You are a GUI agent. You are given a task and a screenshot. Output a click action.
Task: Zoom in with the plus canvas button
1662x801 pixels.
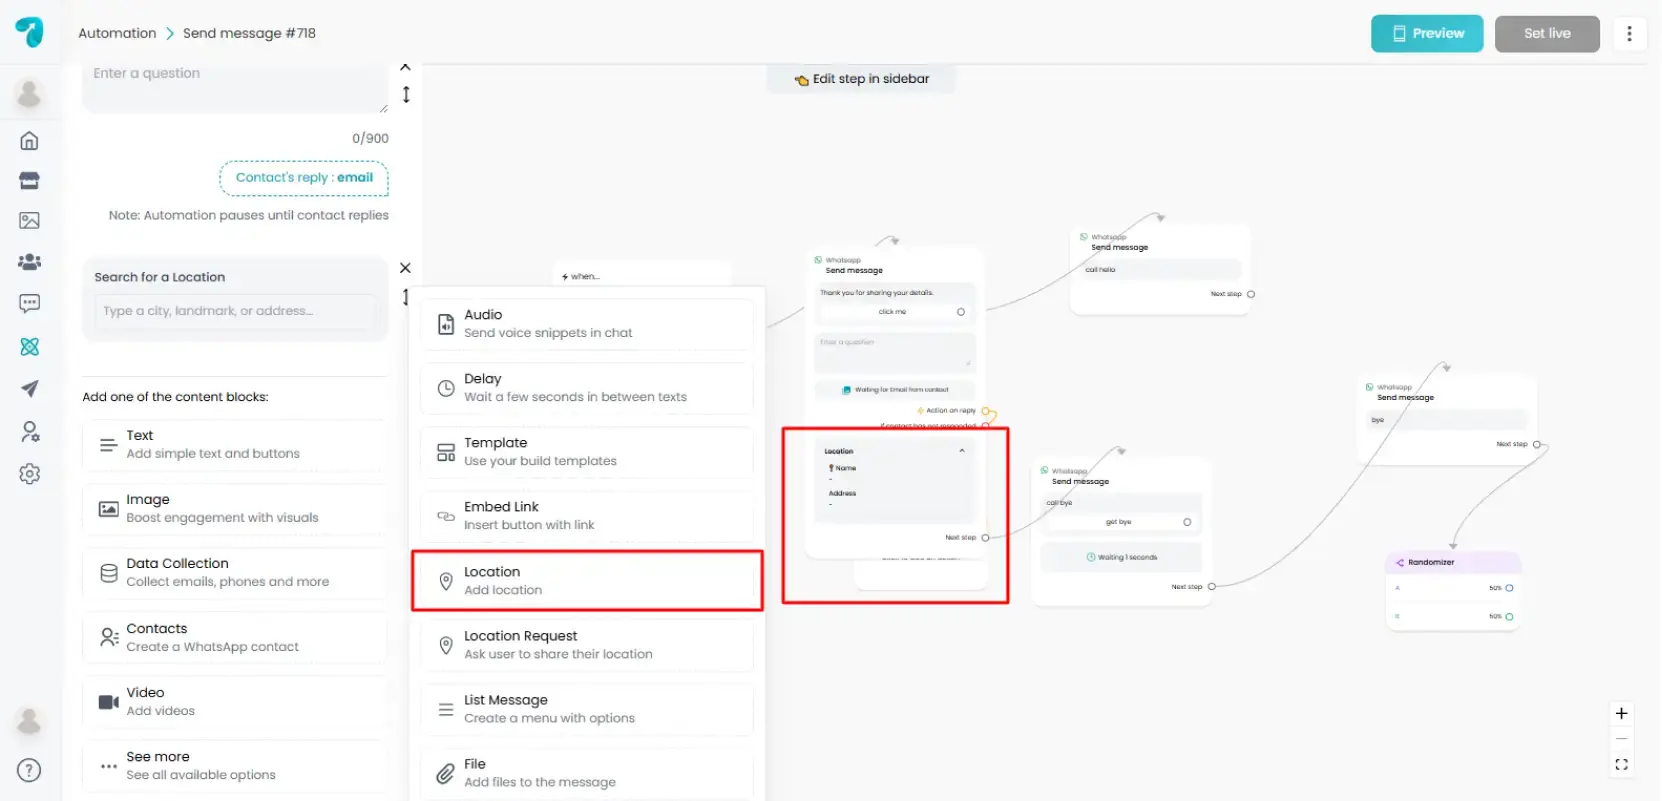pos(1621,713)
